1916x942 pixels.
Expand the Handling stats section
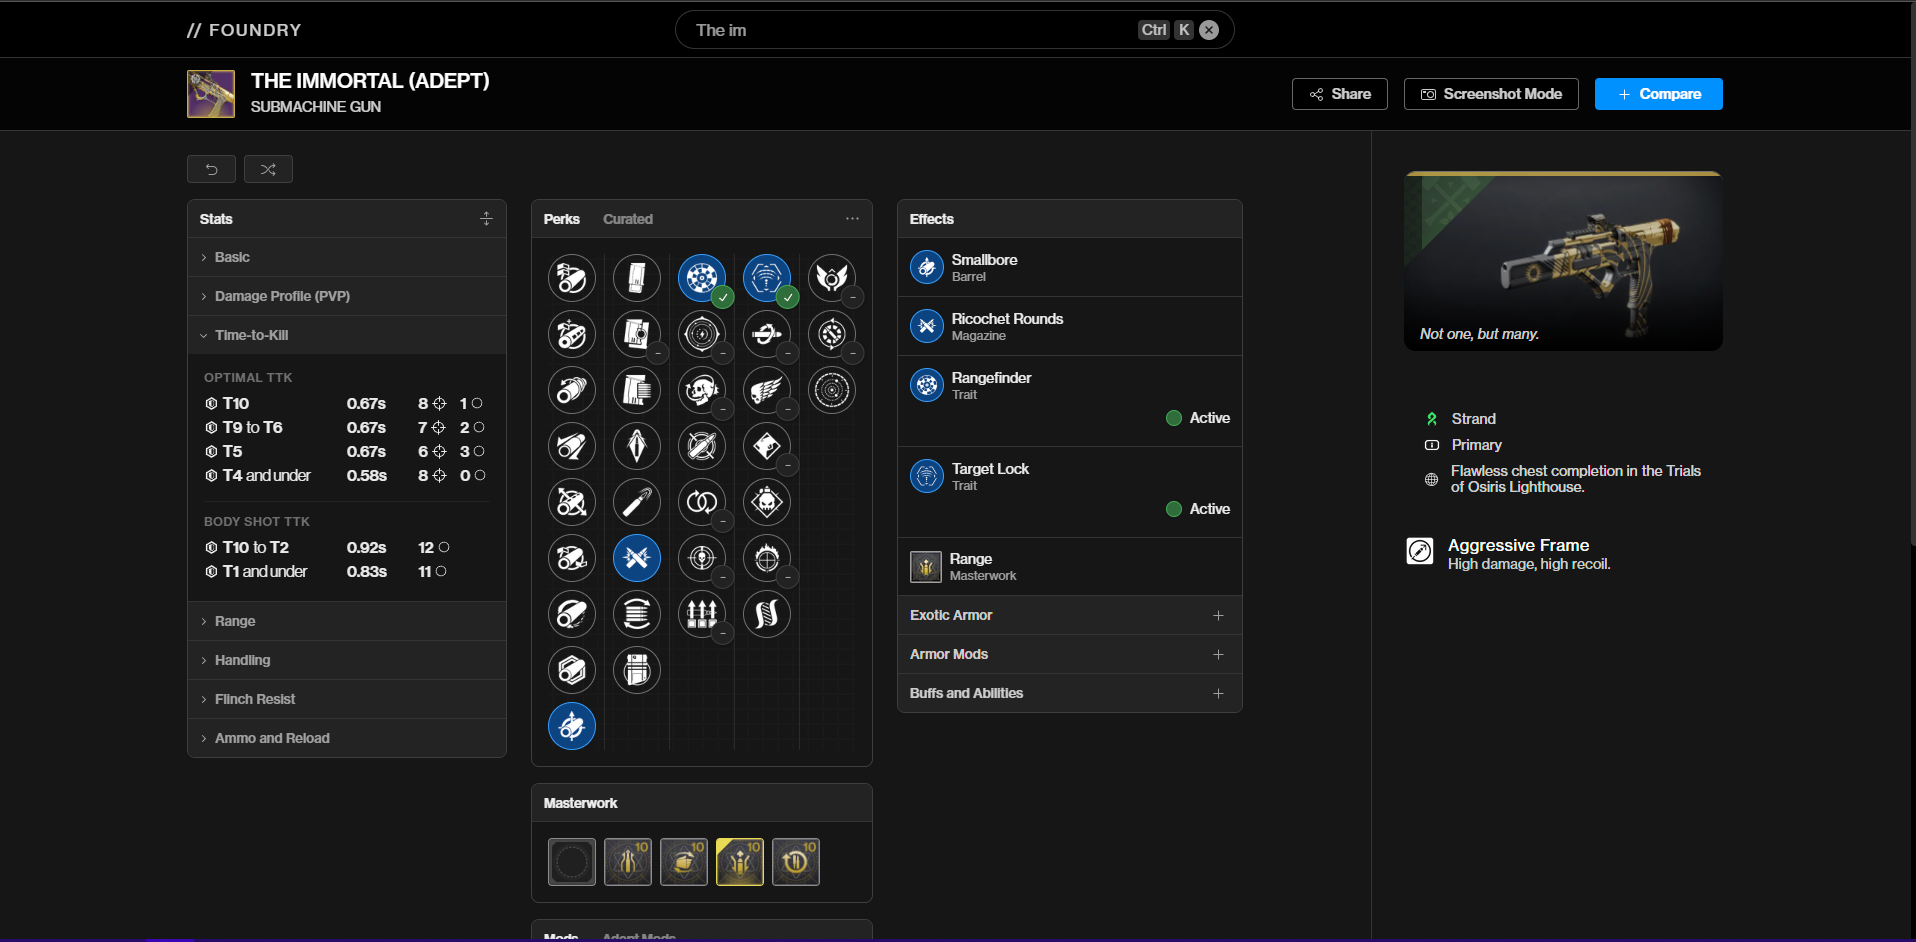tap(347, 660)
